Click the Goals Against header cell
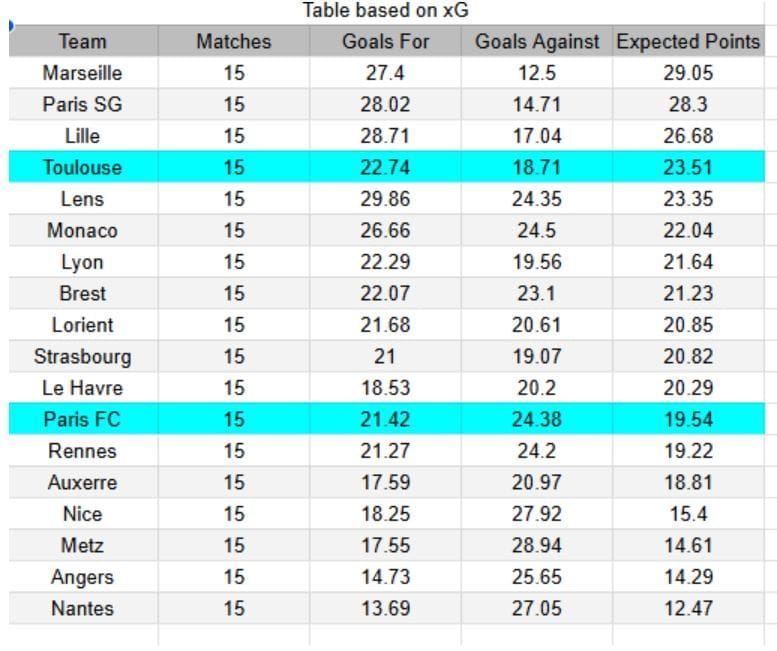 pyautogui.click(x=537, y=41)
